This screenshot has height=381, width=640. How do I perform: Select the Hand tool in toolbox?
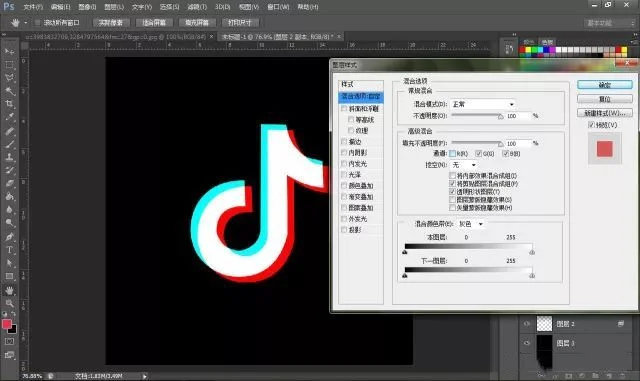tap(9, 290)
